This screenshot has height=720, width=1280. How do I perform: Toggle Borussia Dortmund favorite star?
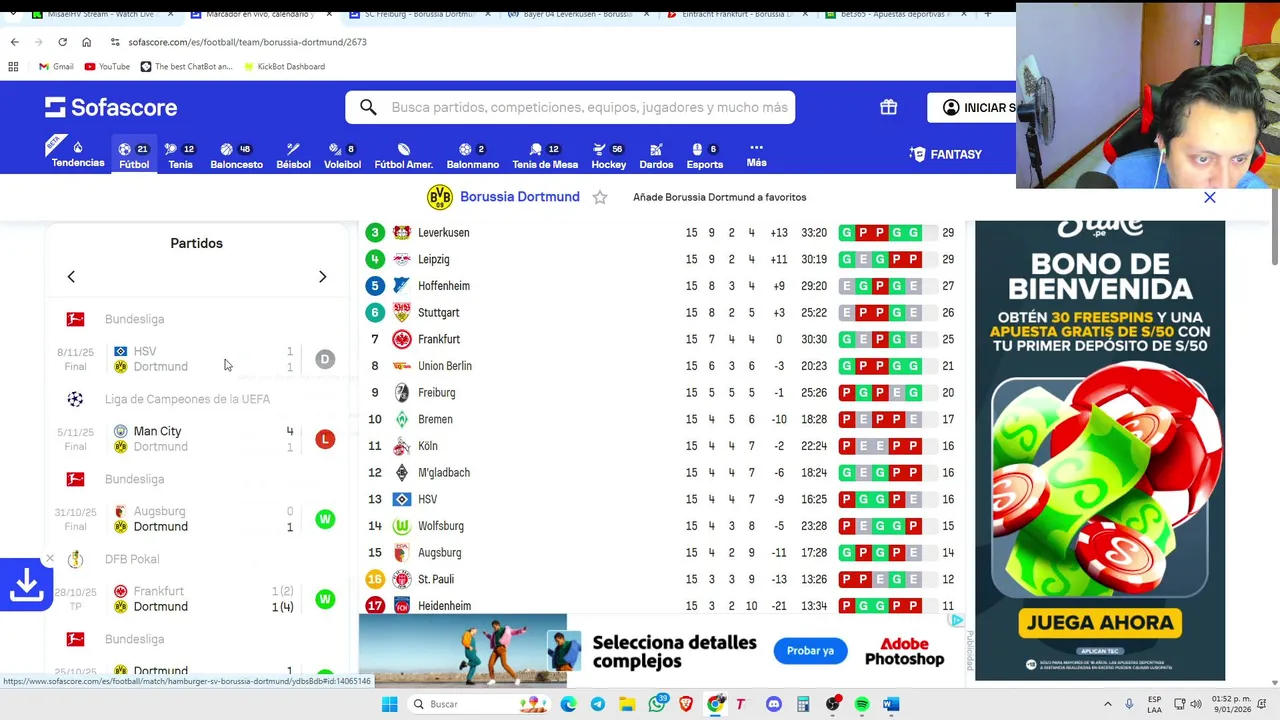tap(600, 197)
